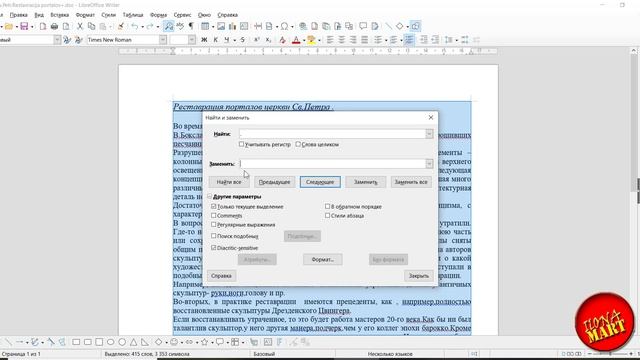Click the 'Найти все' button
The image size is (640, 360).
point(229,182)
